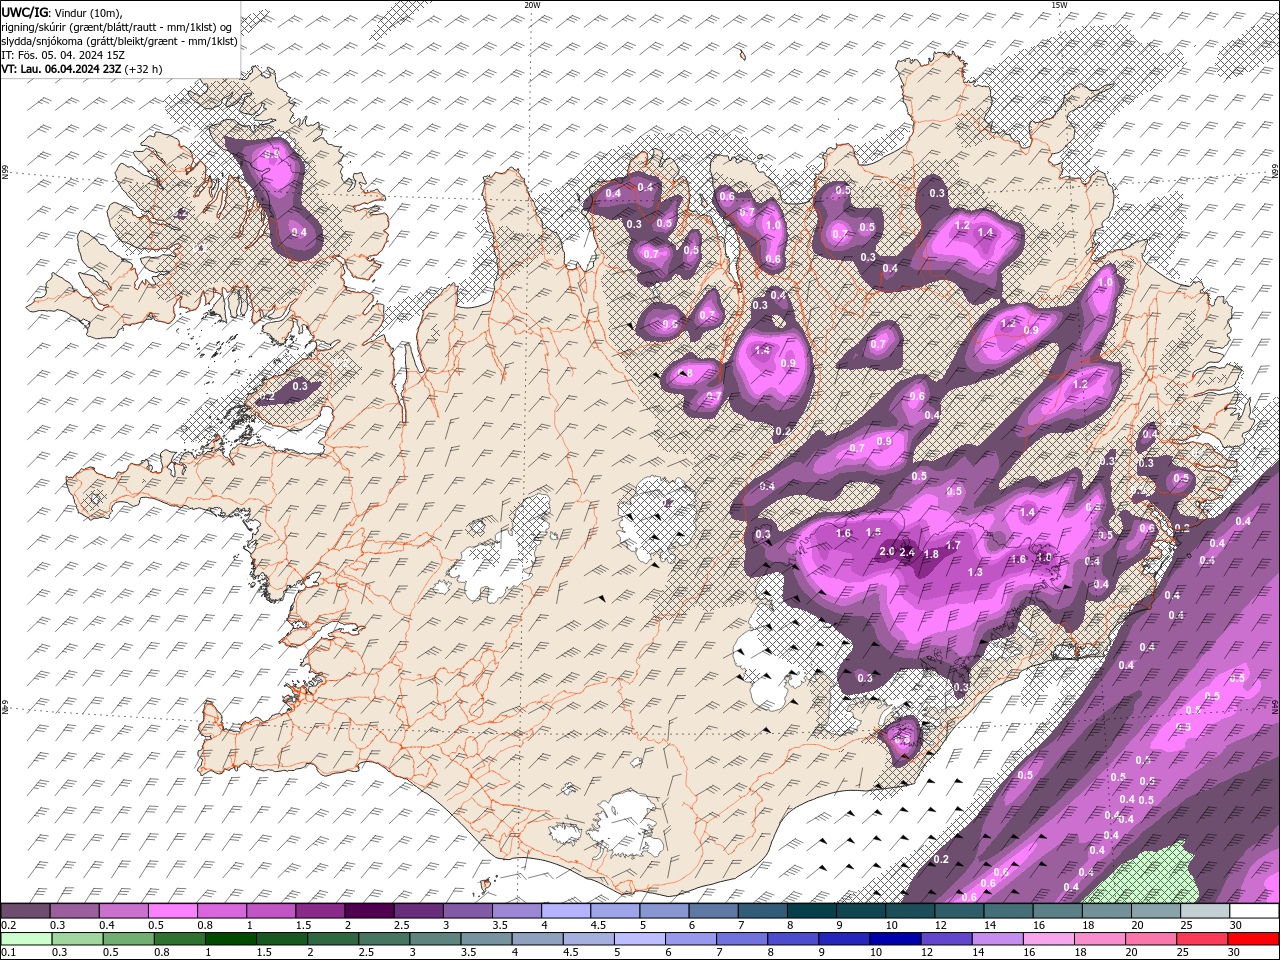
Task: Click the darkest green 1 swatch in lower legend
Action: pos(231,939)
